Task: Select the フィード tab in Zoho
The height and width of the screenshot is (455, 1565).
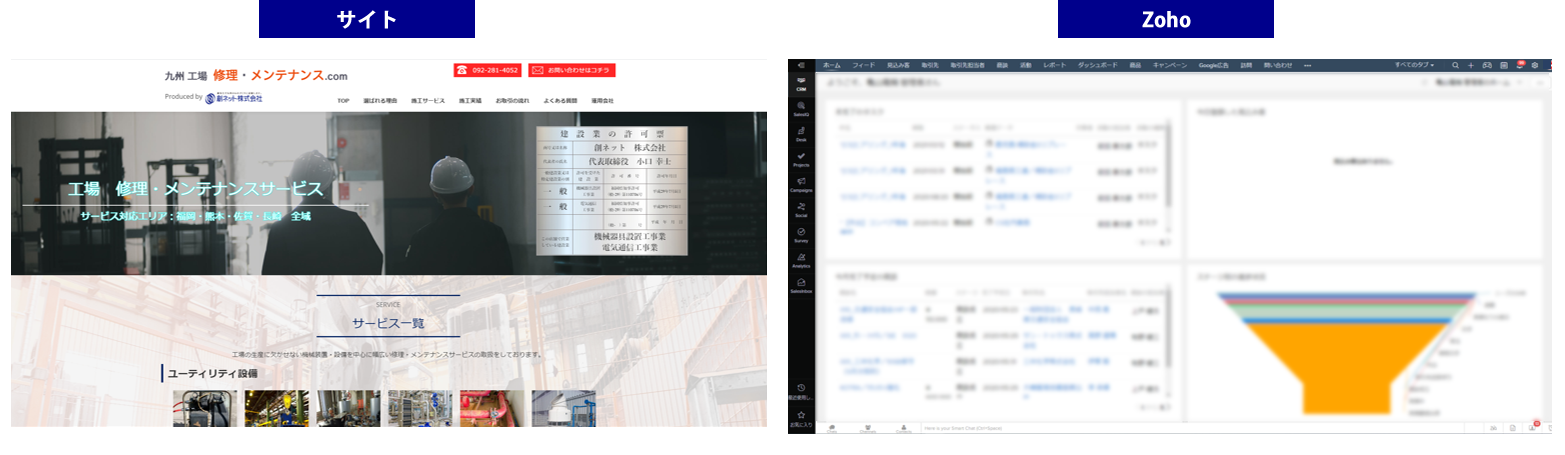Action: tap(863, 65)
